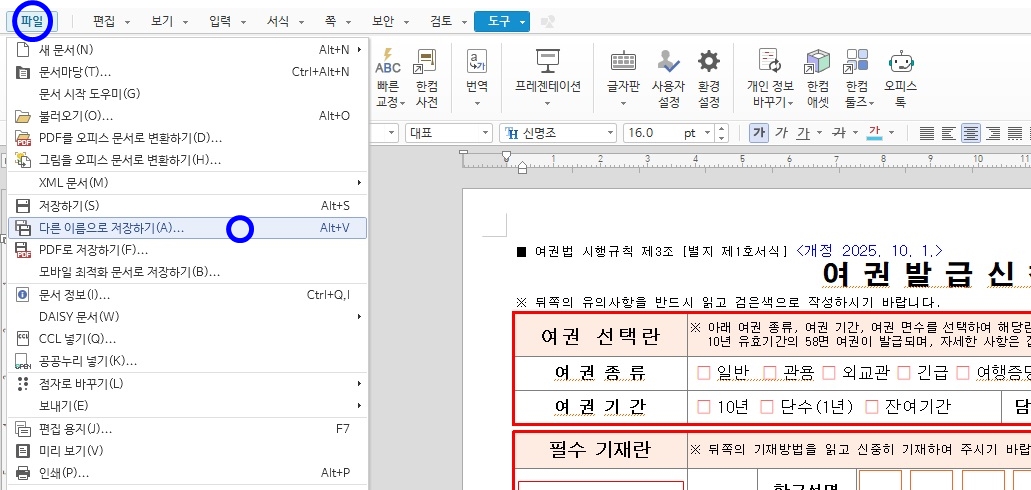This screenshot has width=1031, height=490.
Task: Select 미리 보기(V) preview item
Action: click(x=187, y=451)
